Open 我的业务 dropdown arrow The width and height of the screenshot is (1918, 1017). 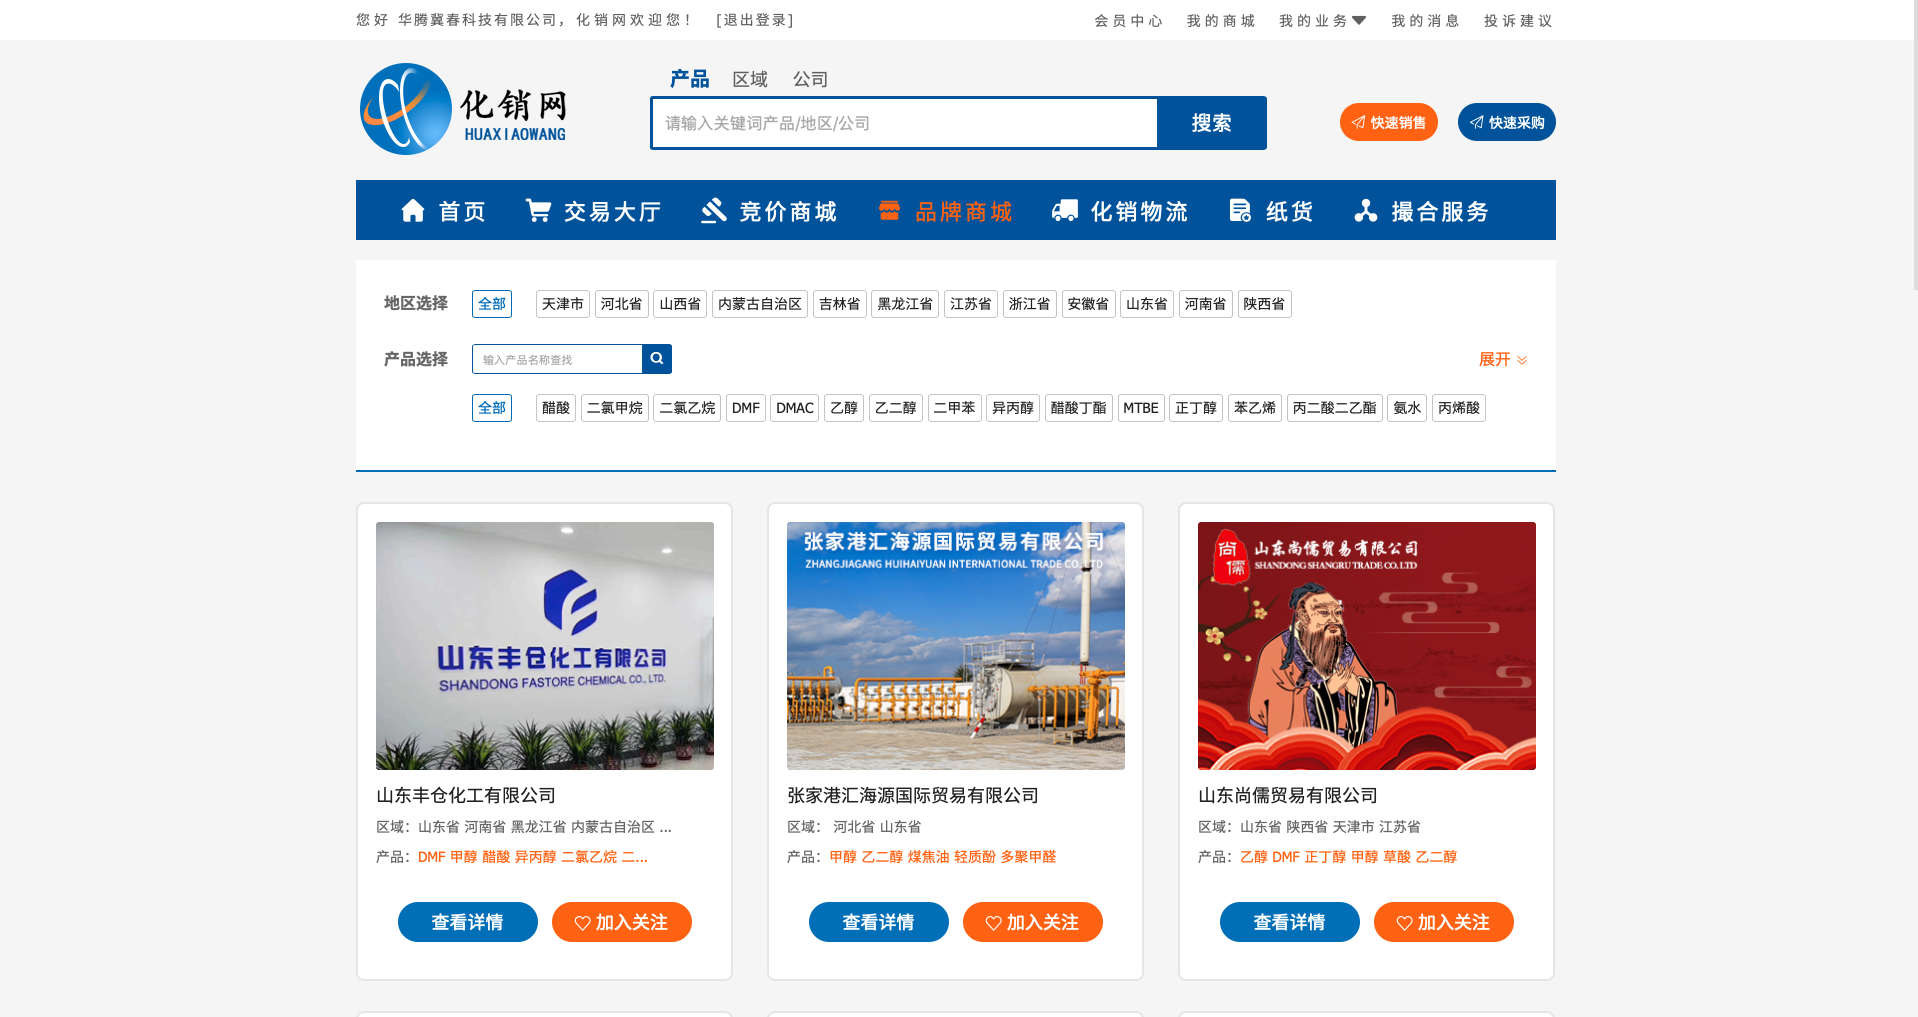pos(1359,21)
